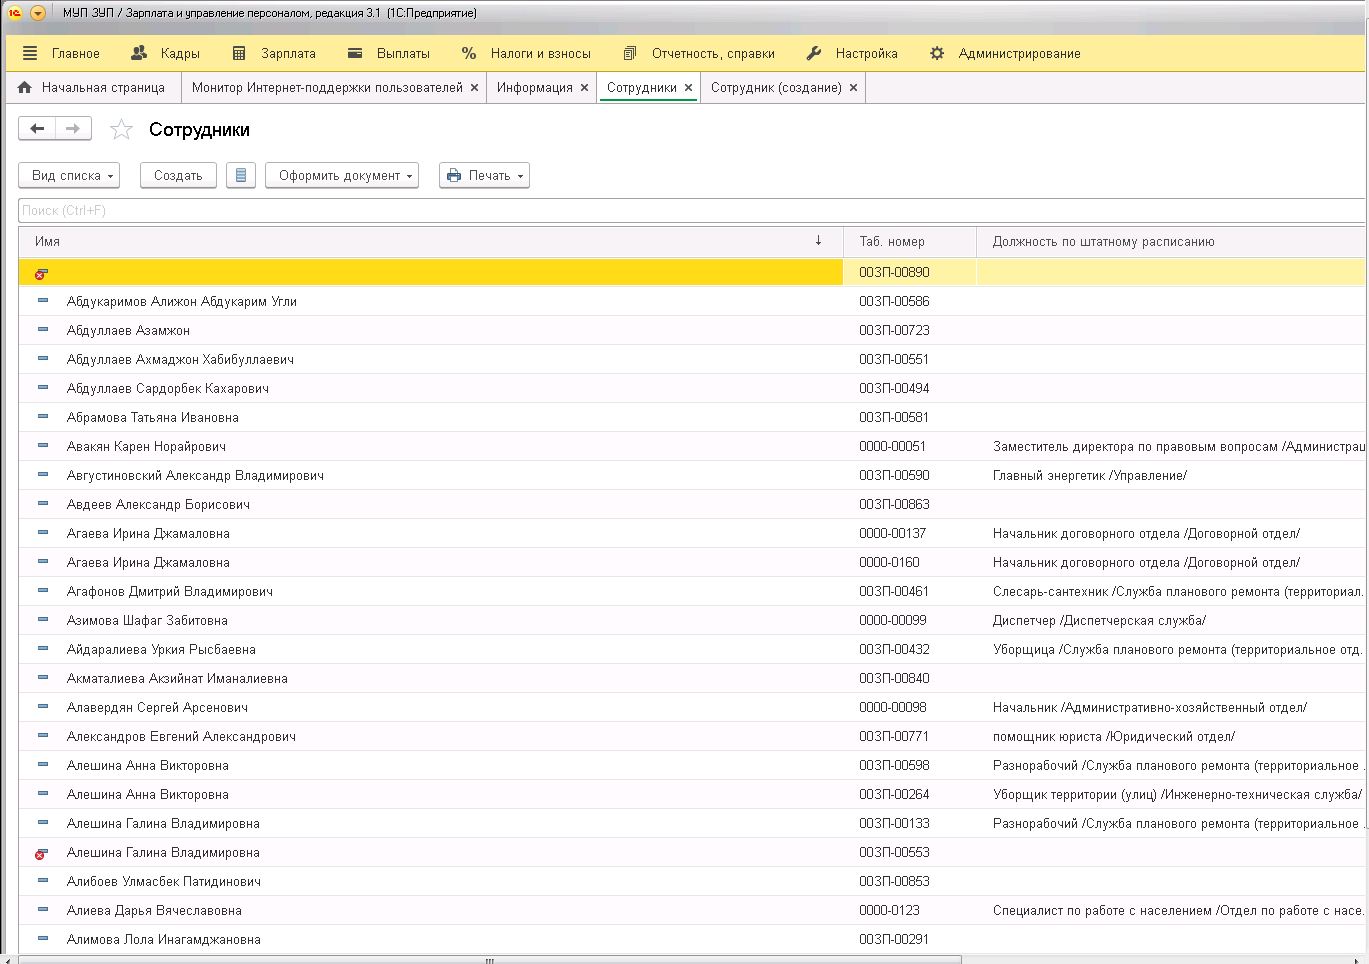Sort by the Имя column header

431,241
